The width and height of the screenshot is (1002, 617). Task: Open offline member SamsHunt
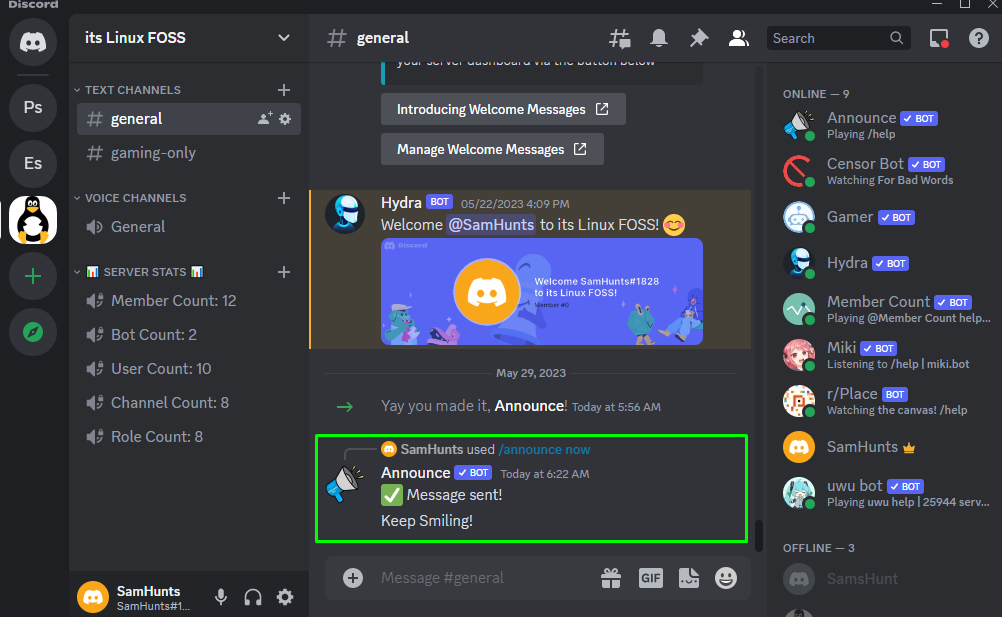click(x=887, y=579)
